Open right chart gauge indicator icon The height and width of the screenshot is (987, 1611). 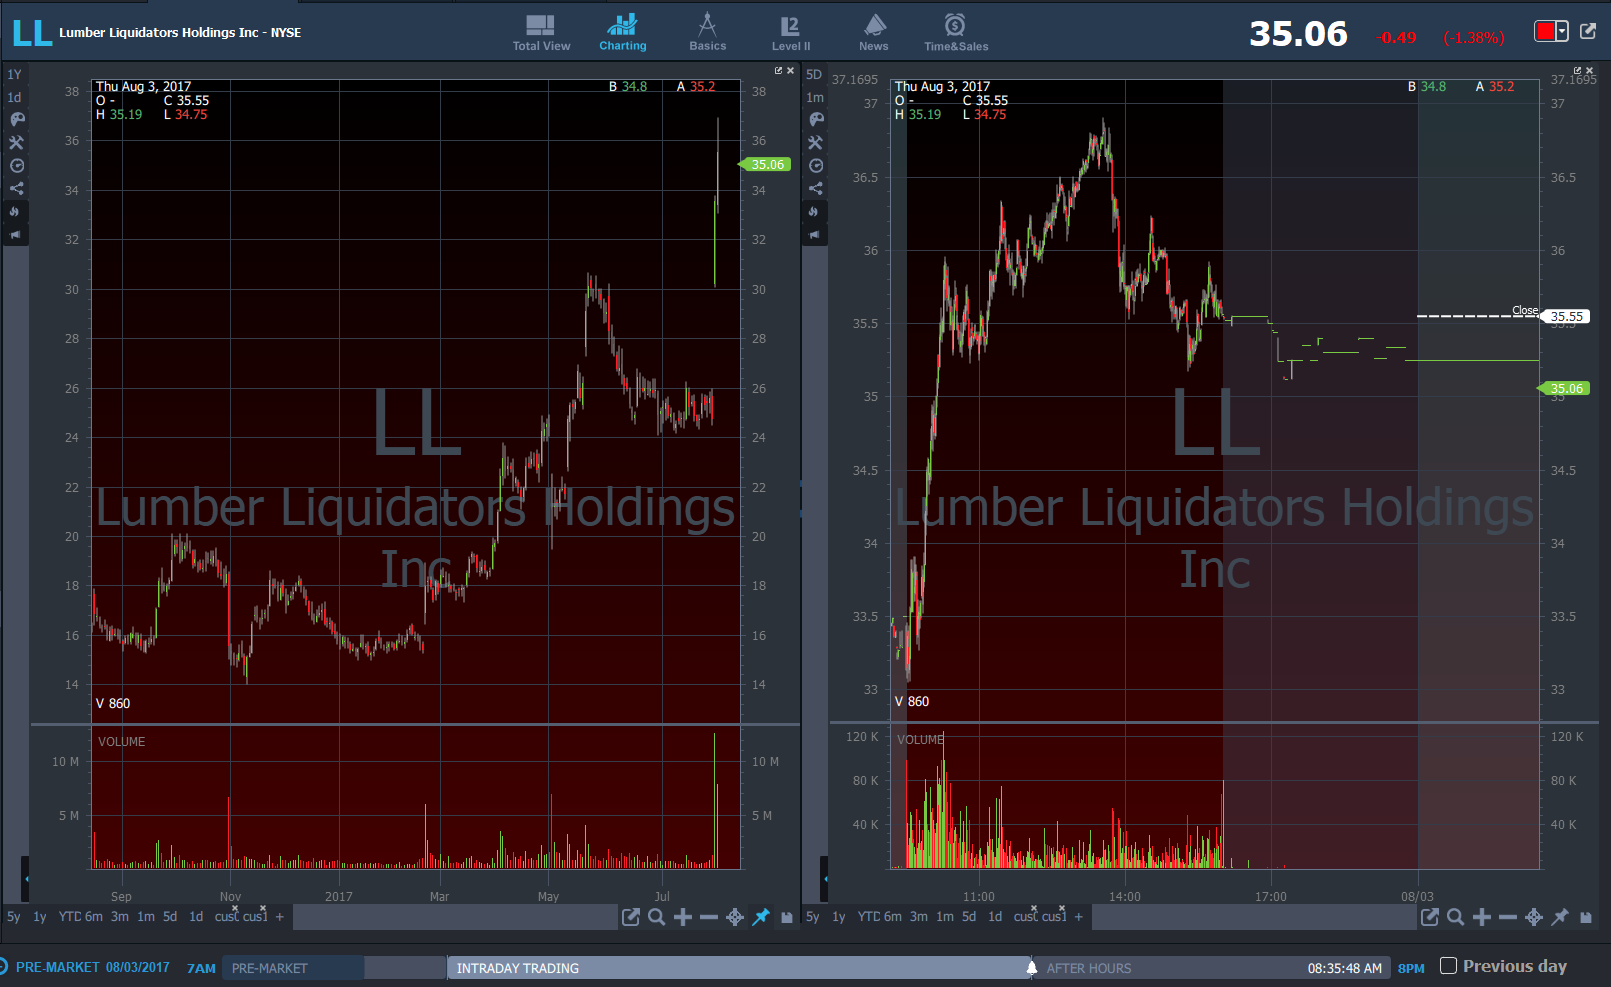click(816, 165)
